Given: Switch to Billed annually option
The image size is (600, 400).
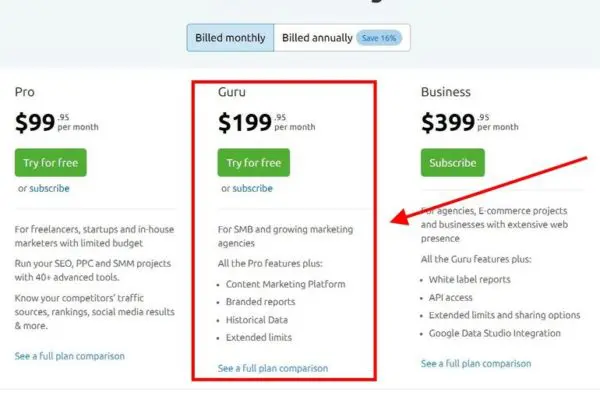Looking at the screenshot, I should click(x=315, y=38).
